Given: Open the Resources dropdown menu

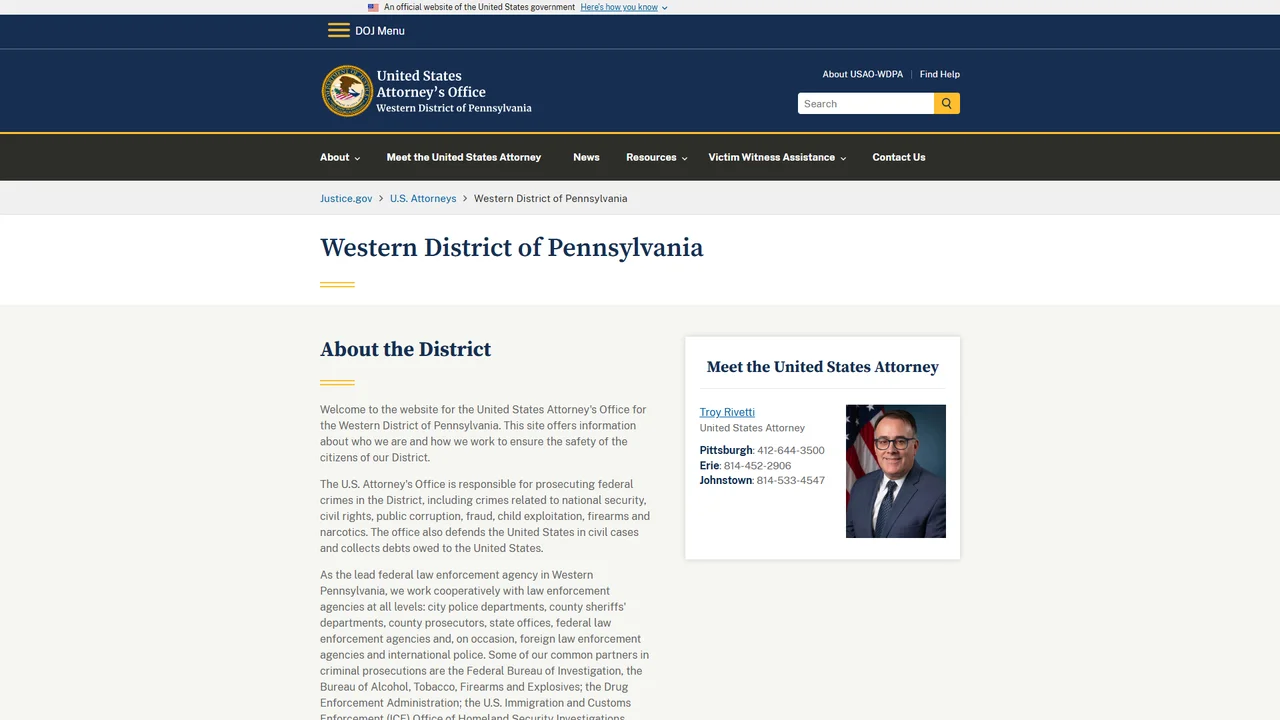Looking at the screenshot, I should pos(657,157).
